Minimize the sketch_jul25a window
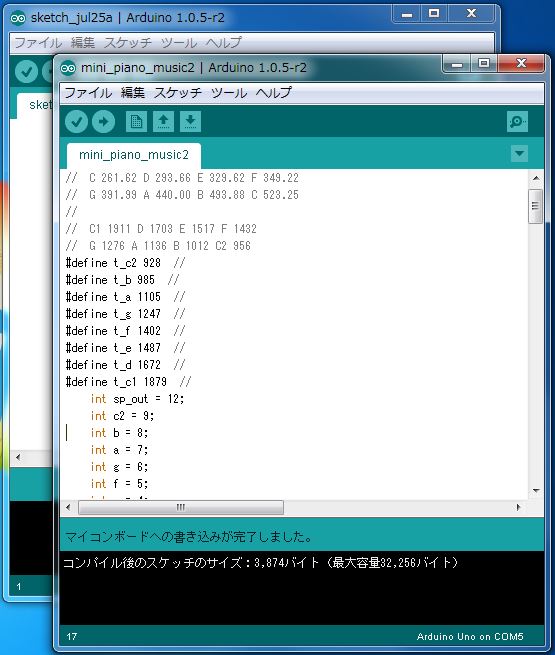Screen dimensions: 555x655 tap(407, 15)
